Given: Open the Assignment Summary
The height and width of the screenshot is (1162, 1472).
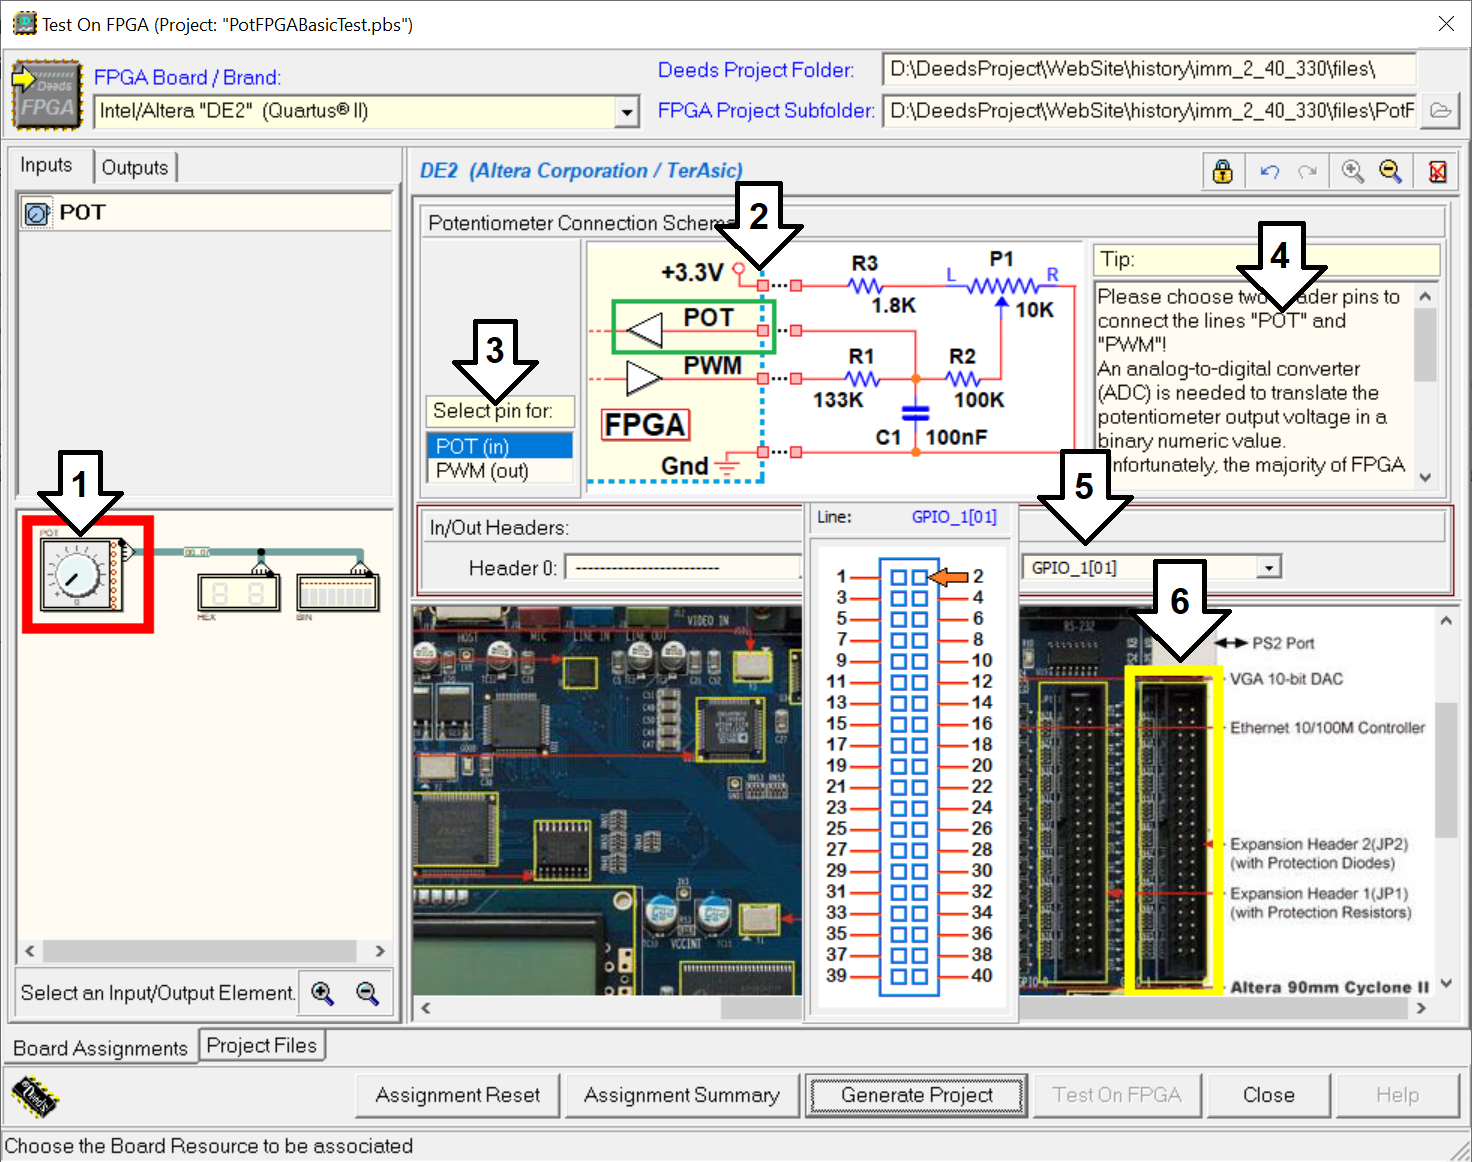Looking at the screenshot, I should [682, 1095].
